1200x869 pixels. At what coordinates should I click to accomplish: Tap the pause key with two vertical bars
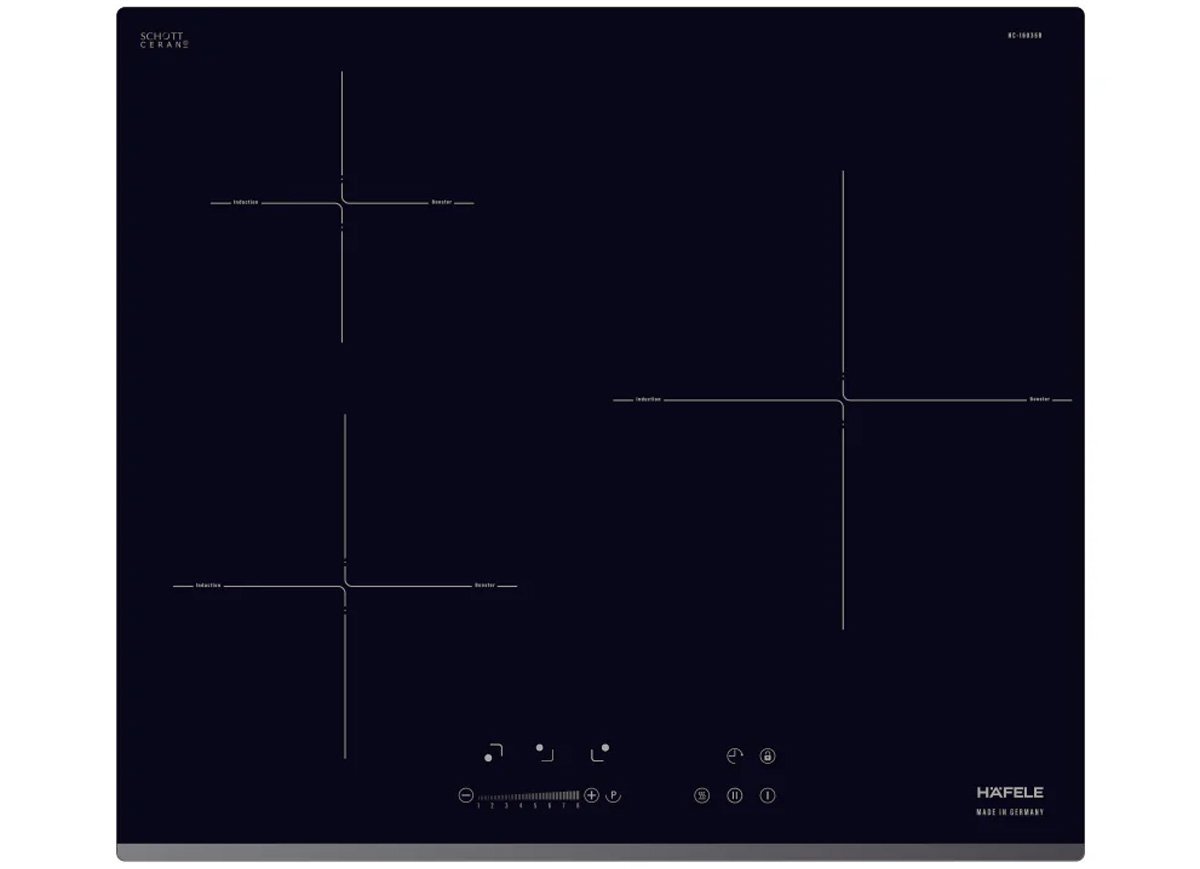coord(735,796)
